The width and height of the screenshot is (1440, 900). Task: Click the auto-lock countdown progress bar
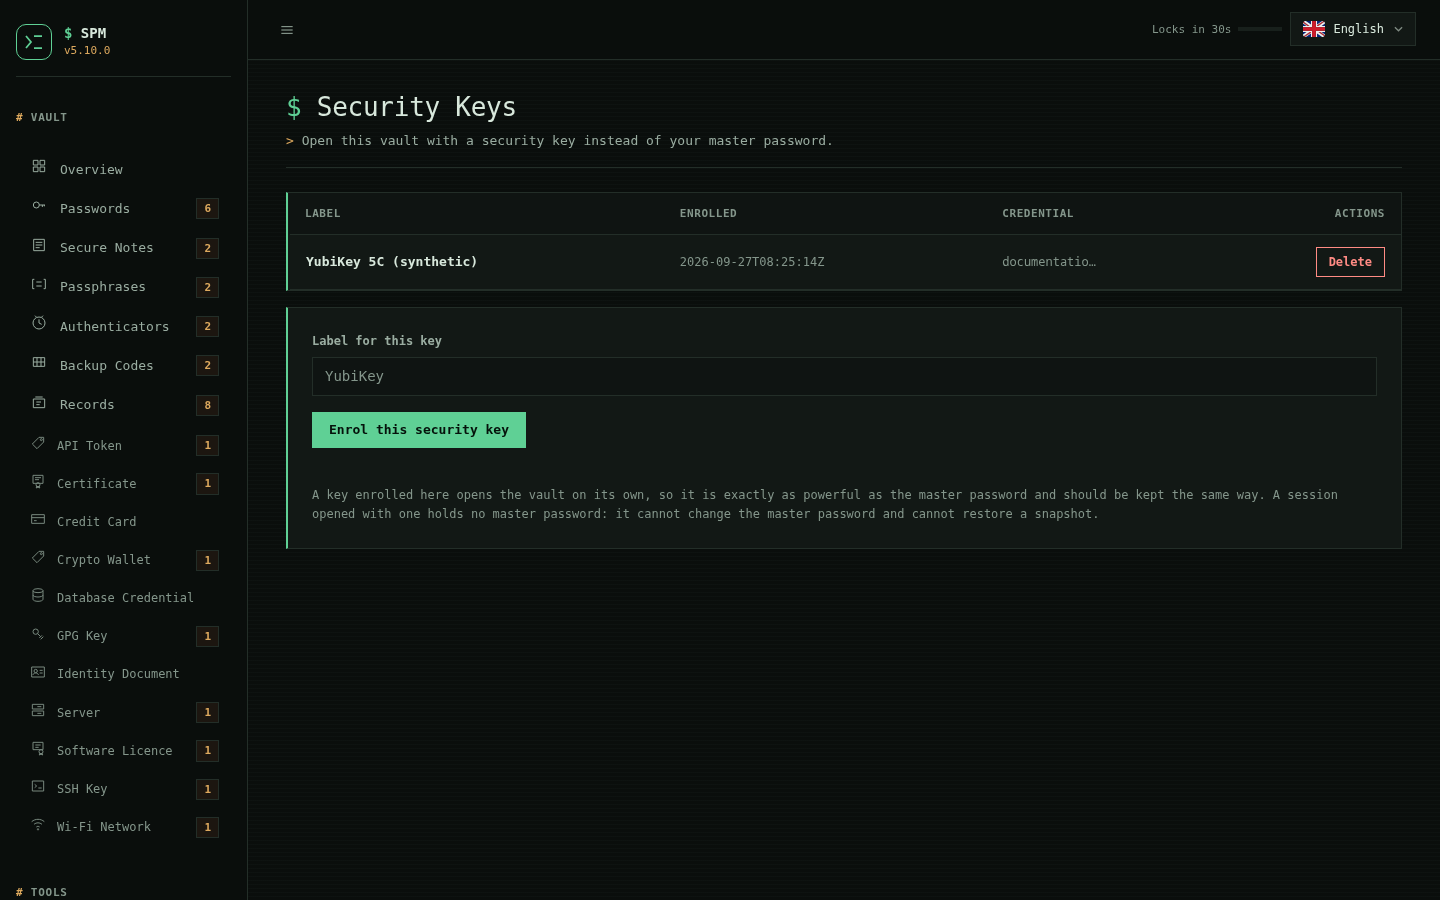1260,29
